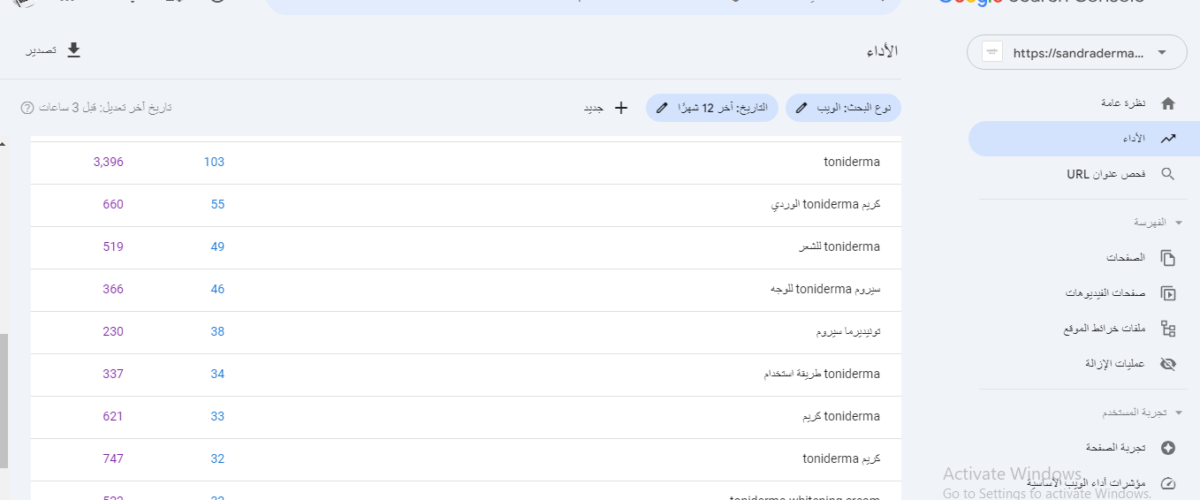Open the Video pages (صفحات الفيديوهات) icon
1200x500 pixels.
(1167, 293)
